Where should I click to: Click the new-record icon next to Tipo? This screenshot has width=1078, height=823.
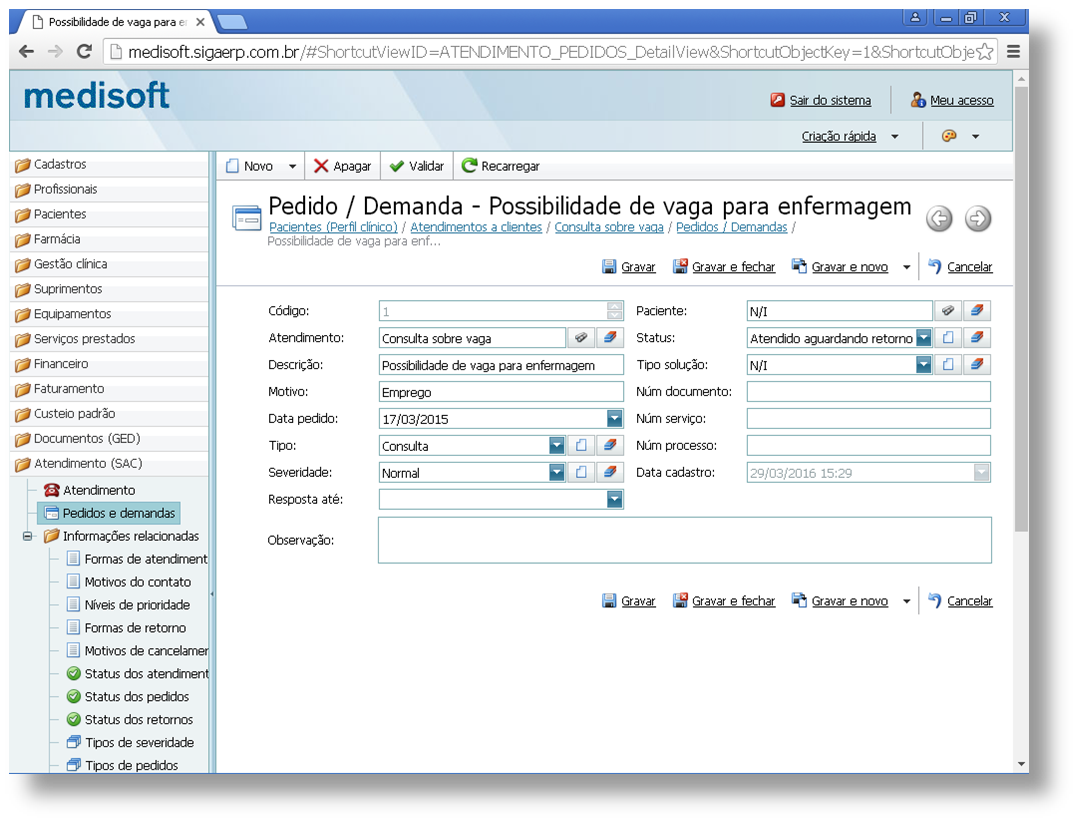tap(581, 445)
